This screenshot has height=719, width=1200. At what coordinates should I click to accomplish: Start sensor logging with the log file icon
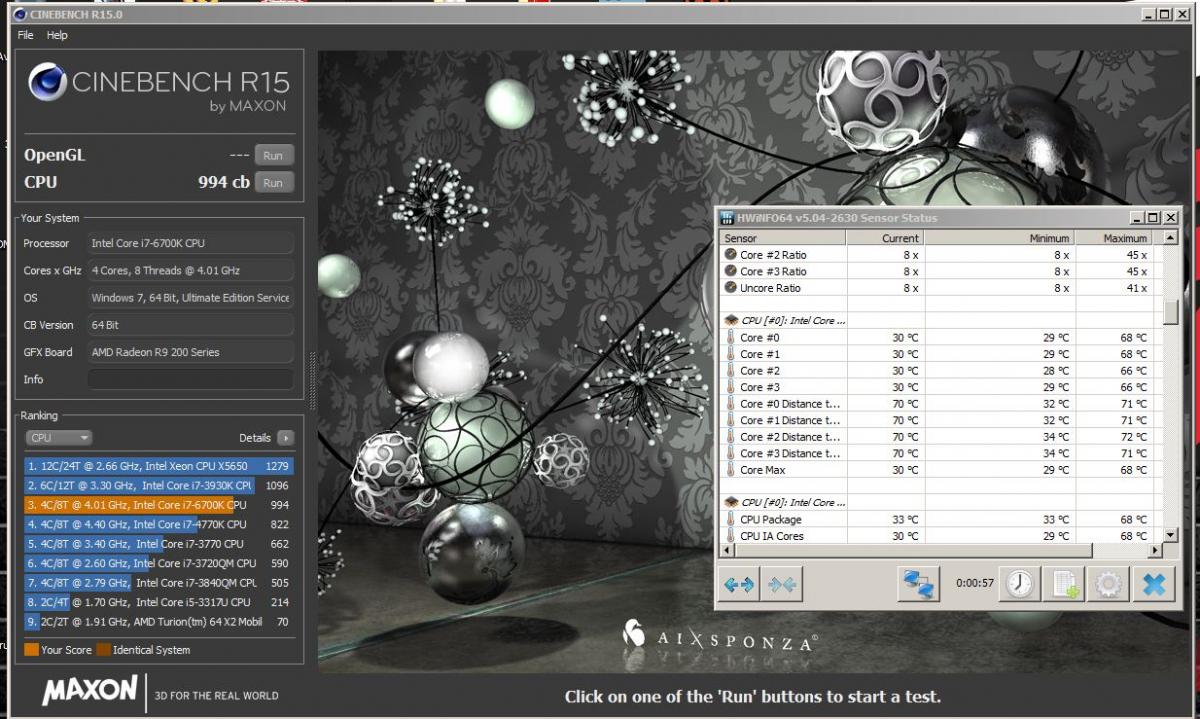tap(1063, 584)
